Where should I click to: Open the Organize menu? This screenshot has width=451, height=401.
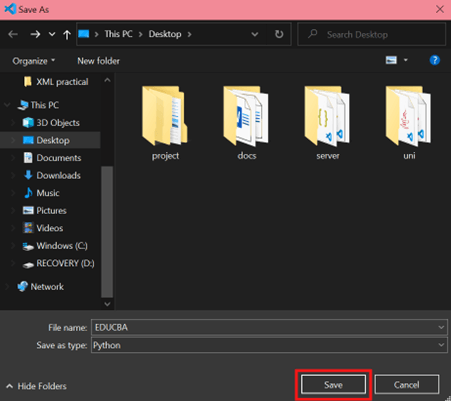34,61
